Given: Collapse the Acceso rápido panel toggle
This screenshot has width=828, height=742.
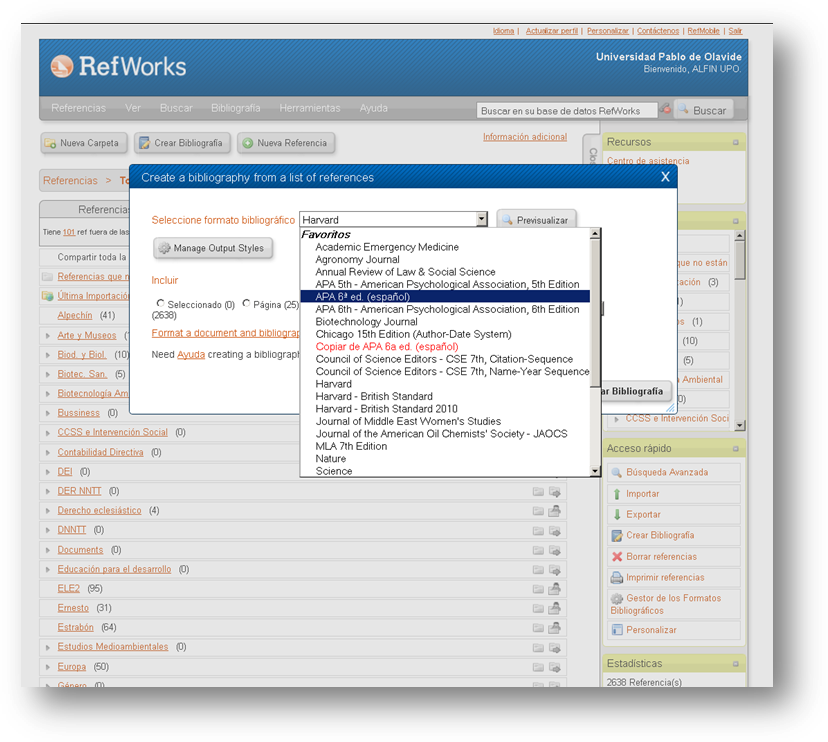Looking at the screenshot, I should tap(735, 449).
